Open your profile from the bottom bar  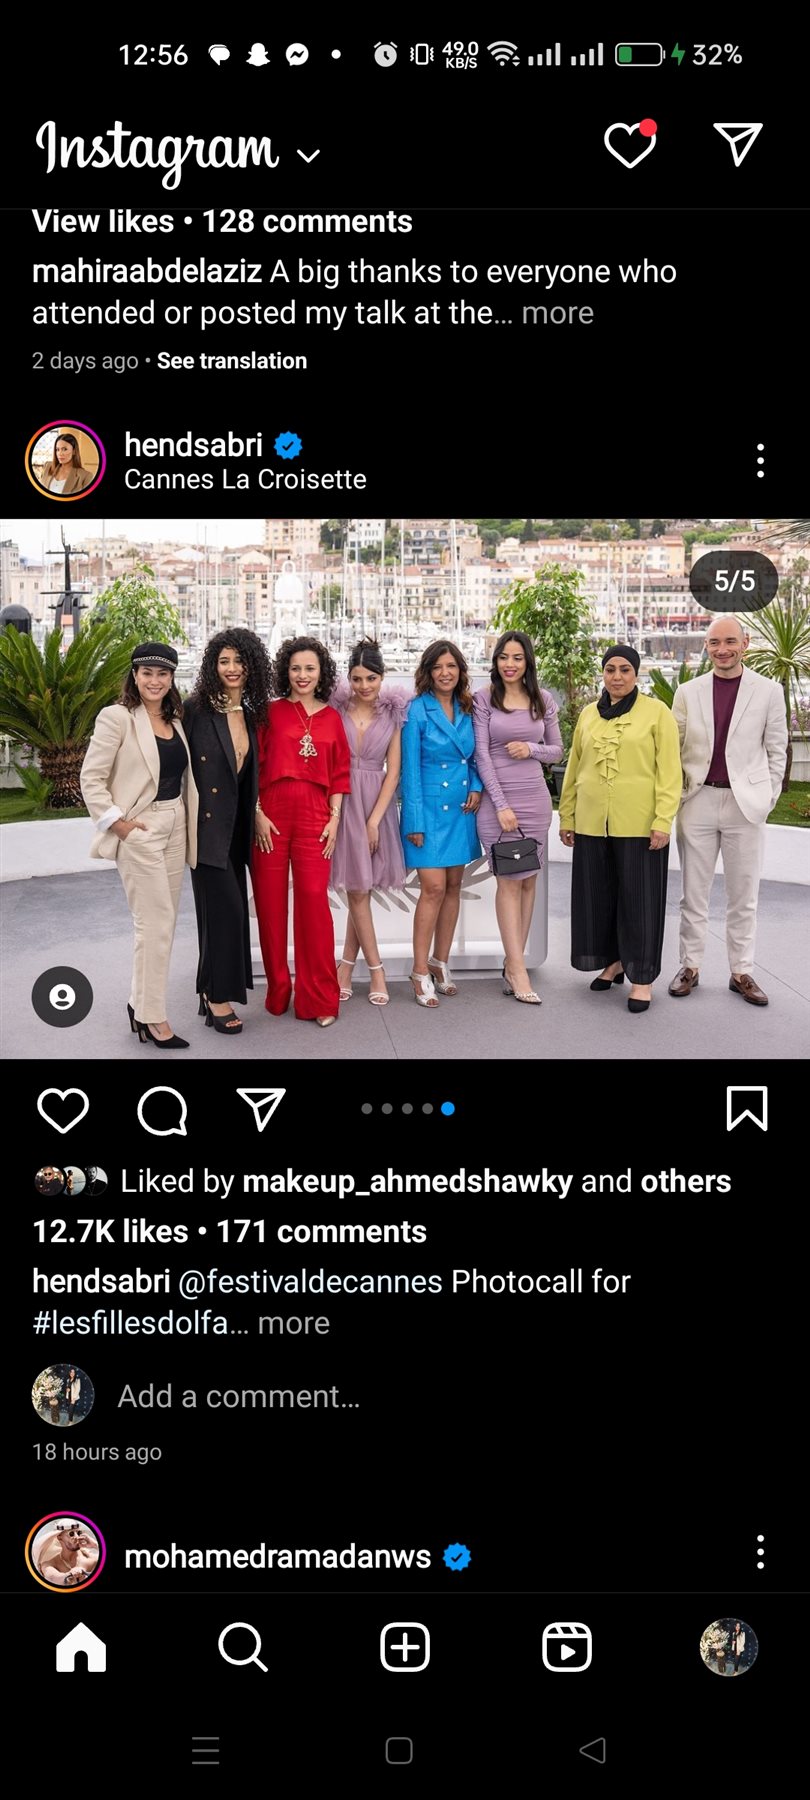729,1646
